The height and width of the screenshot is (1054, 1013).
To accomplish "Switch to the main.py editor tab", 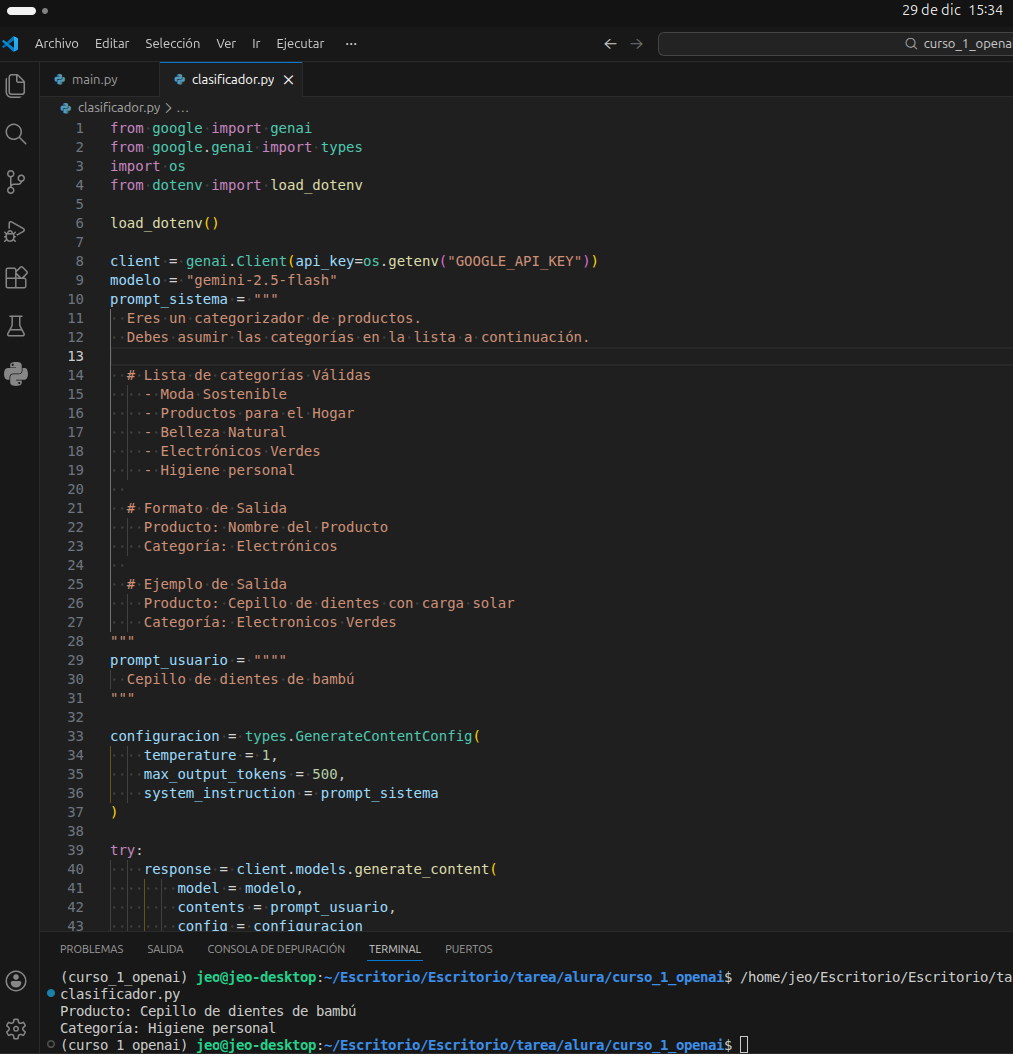I will [94, 80].
